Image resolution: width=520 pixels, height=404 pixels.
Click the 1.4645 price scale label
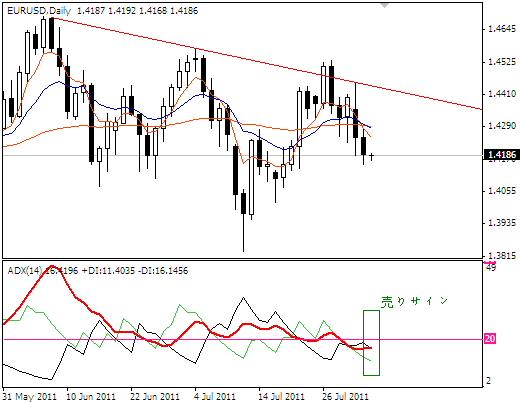tap(502, 29)
